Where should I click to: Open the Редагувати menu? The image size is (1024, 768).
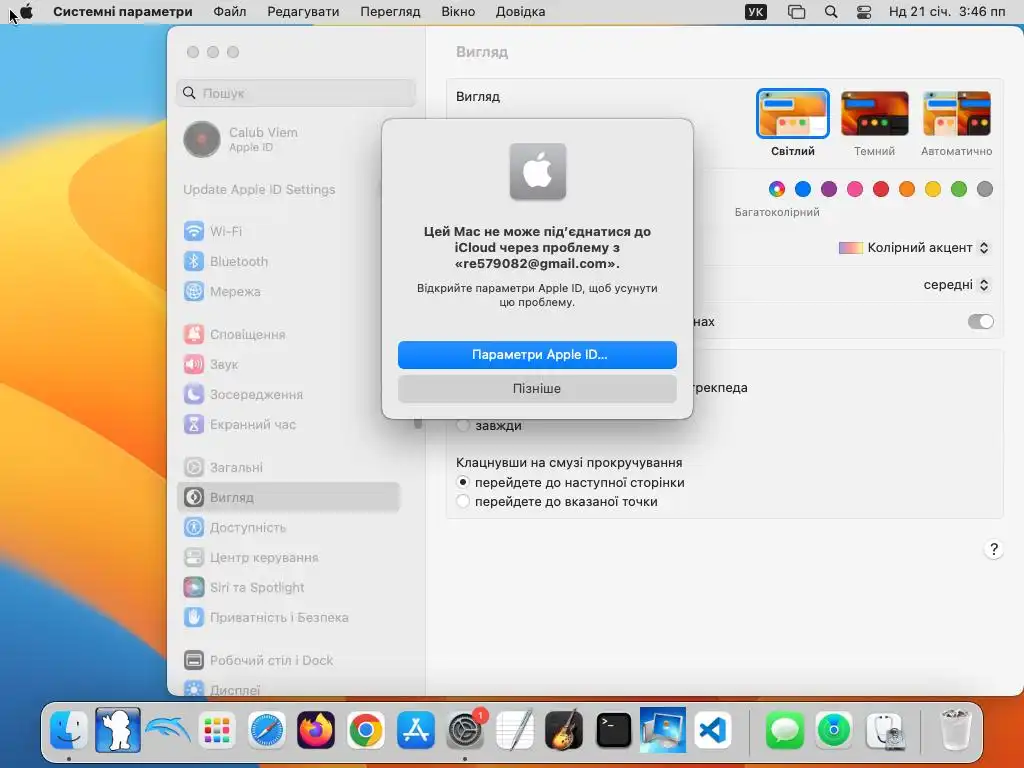coord(303,12)
